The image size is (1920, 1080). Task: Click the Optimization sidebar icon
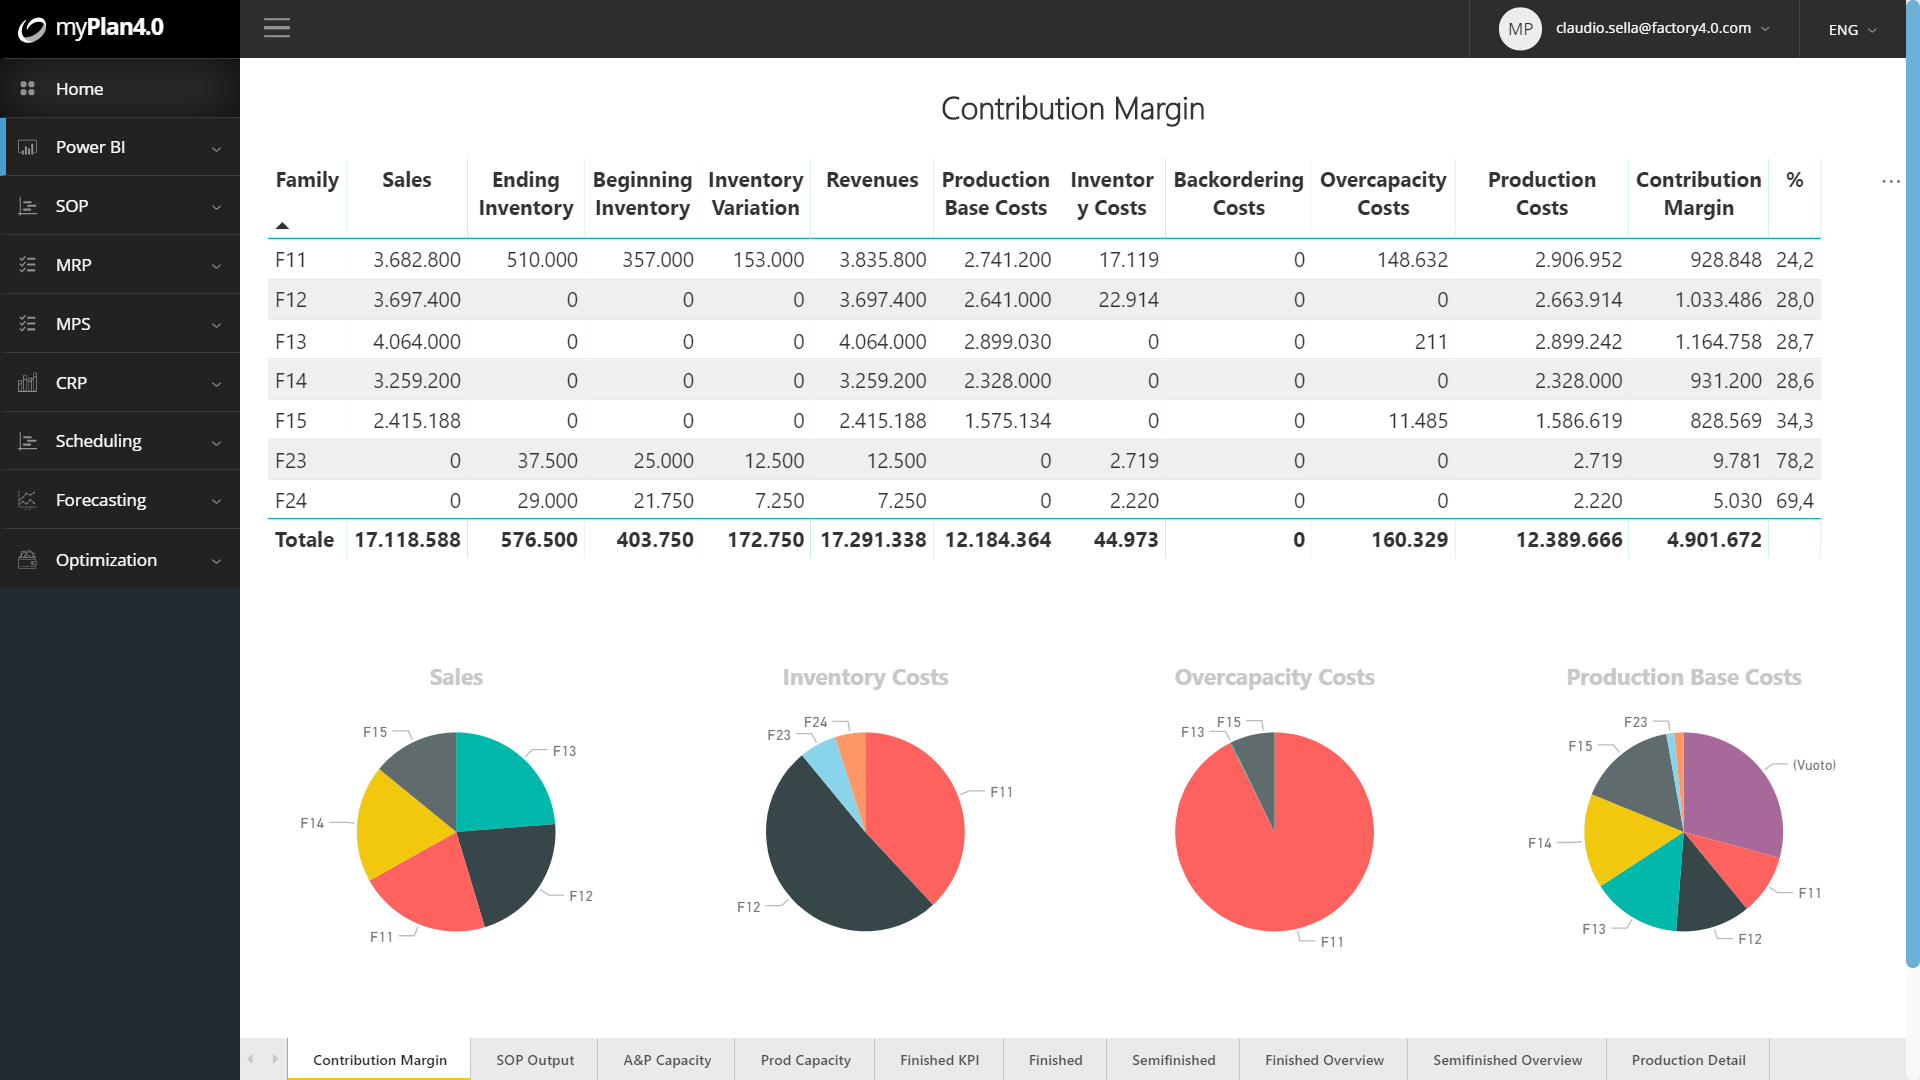coord(28,559)
